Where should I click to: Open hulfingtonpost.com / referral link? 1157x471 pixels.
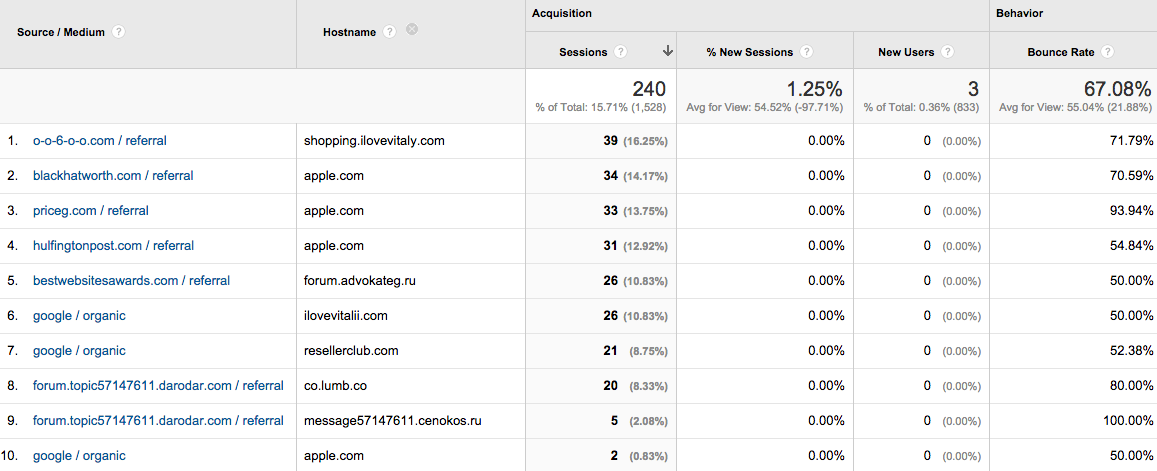(x=114, y=245)
